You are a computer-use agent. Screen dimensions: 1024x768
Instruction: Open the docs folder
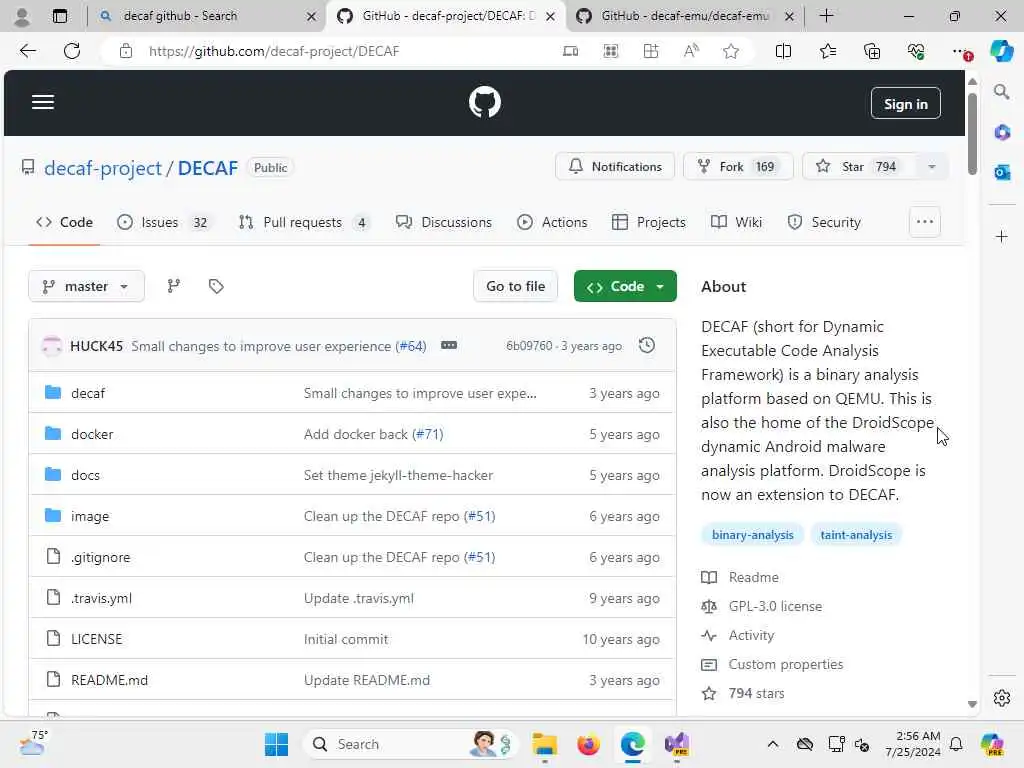tap(86, 475)
